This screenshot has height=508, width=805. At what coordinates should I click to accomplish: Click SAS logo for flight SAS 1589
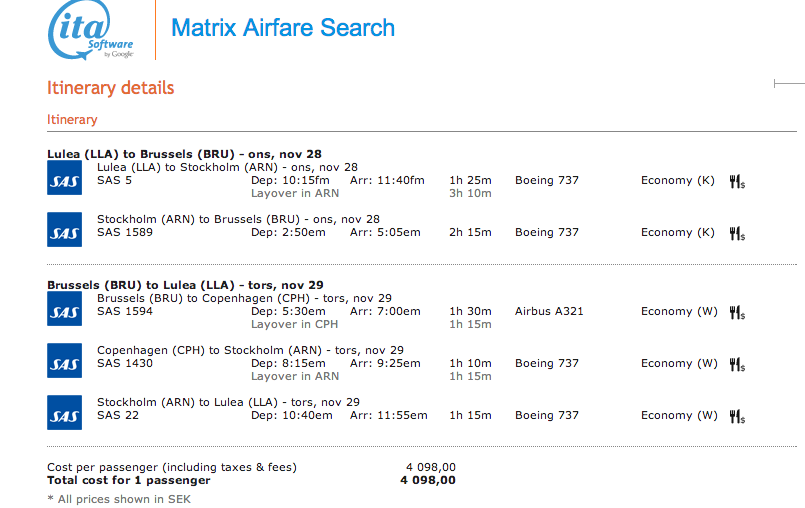(64, 229)
